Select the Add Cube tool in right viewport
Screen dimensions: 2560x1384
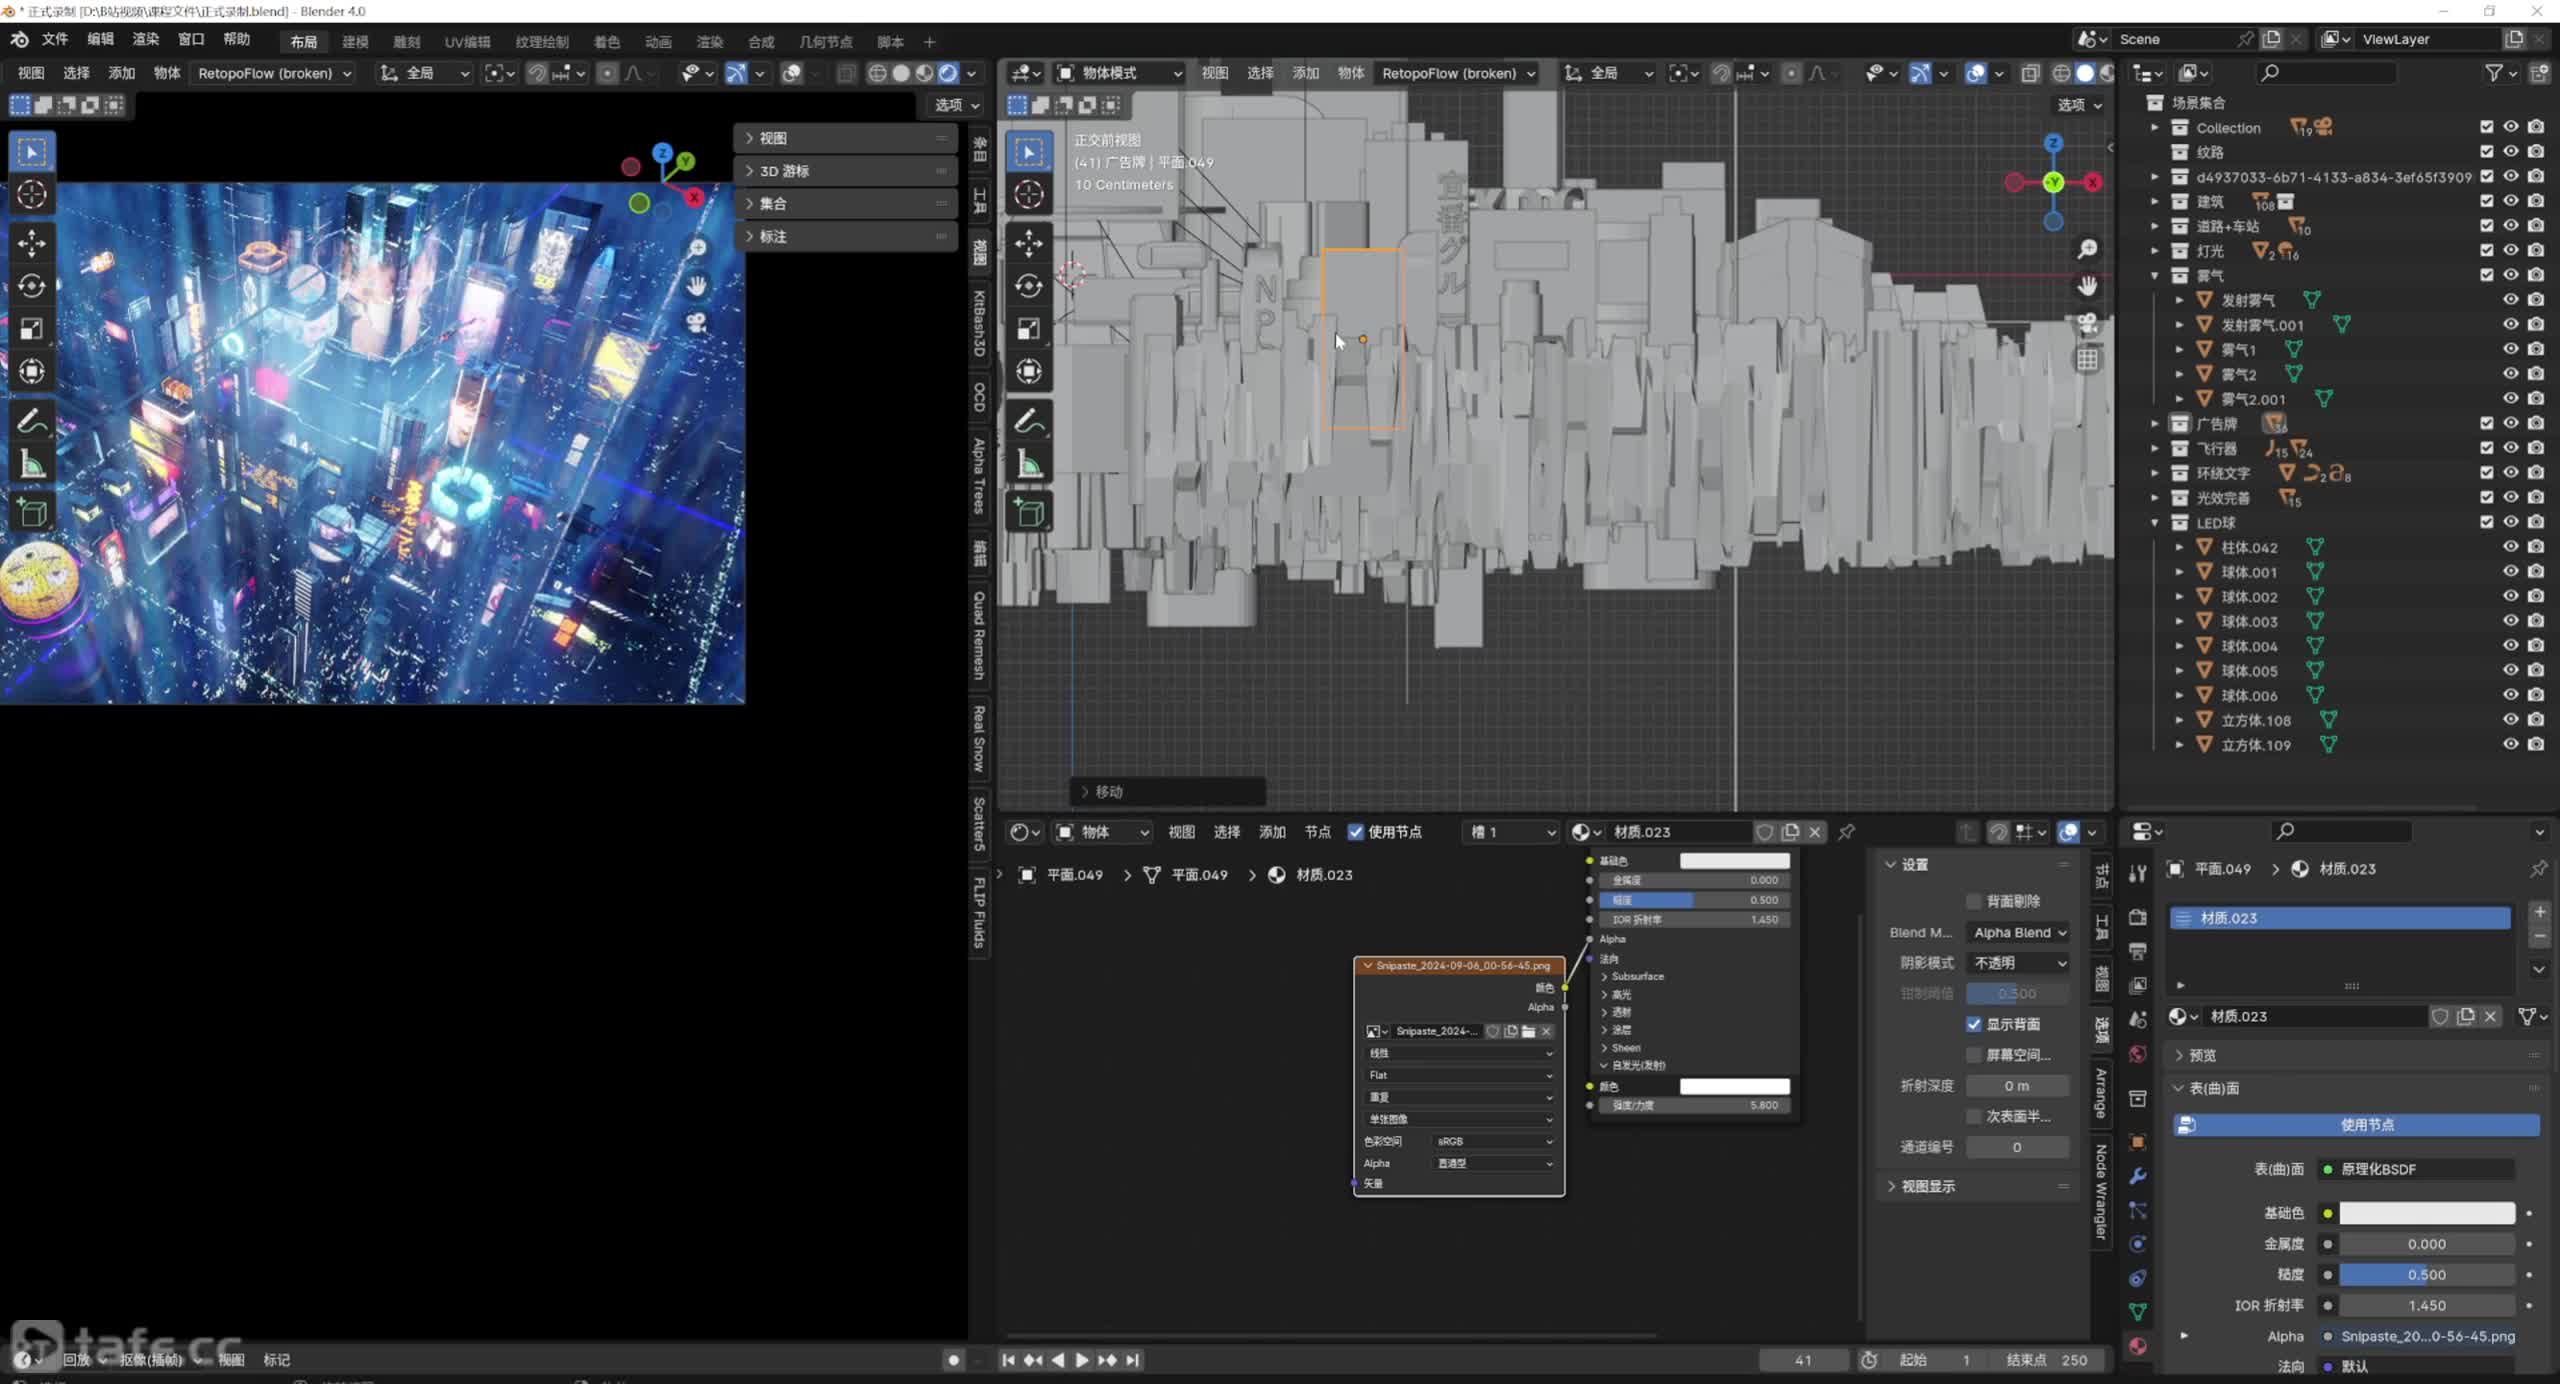(1029, 513)
